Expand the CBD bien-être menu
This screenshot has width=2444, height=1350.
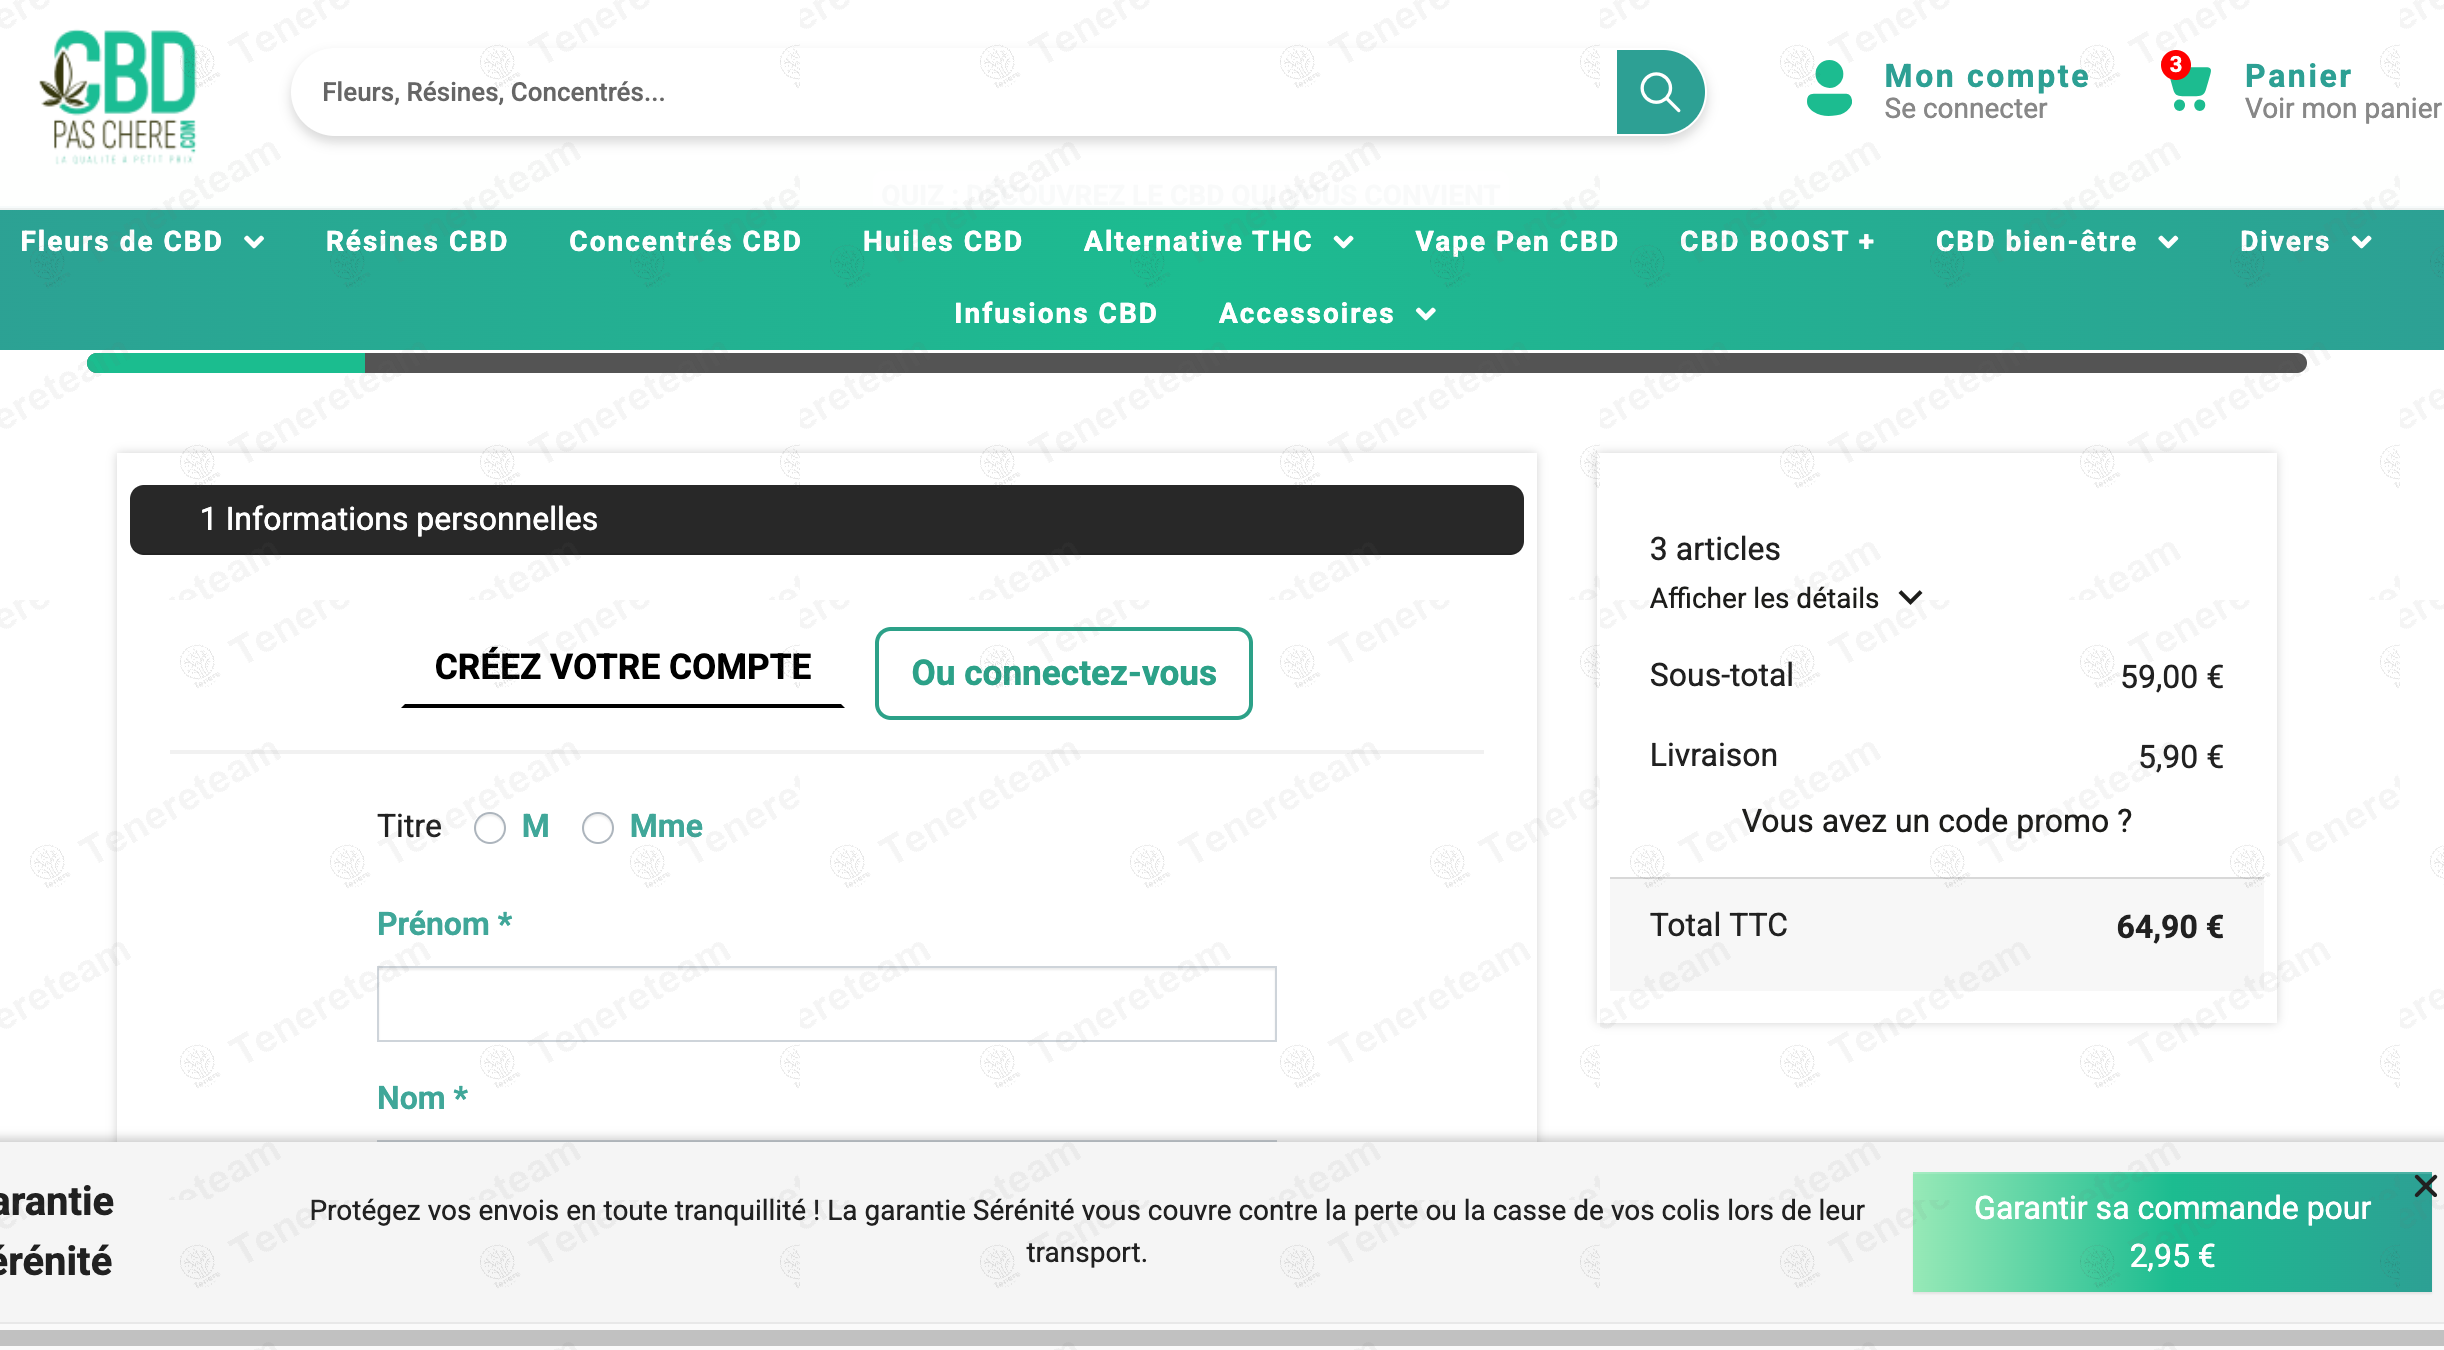(2168, 242)
